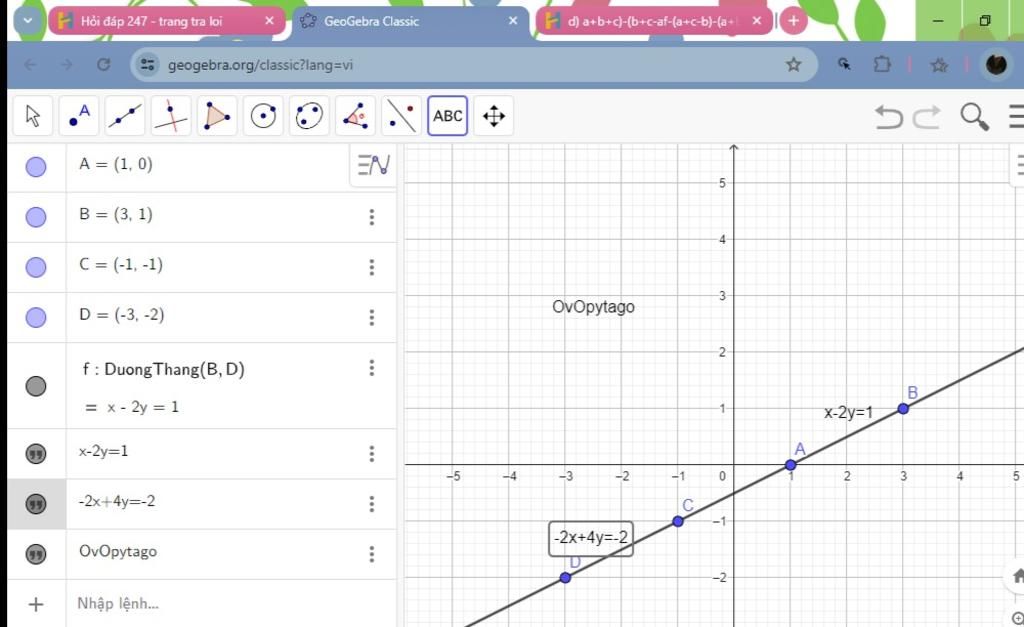
Task: Open the browser extensions puzzle icon
Action: [882, 65]
